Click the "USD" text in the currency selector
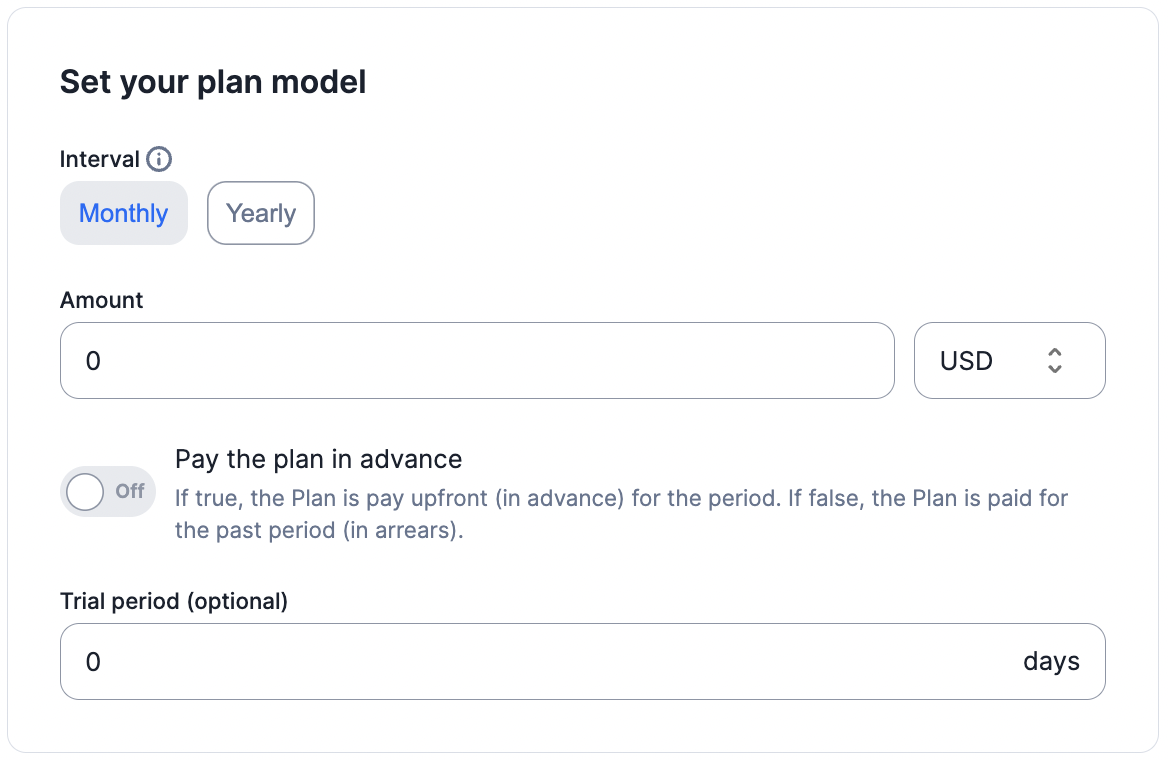The height and width of the screenshot is (760, 1168). [966, 361]
